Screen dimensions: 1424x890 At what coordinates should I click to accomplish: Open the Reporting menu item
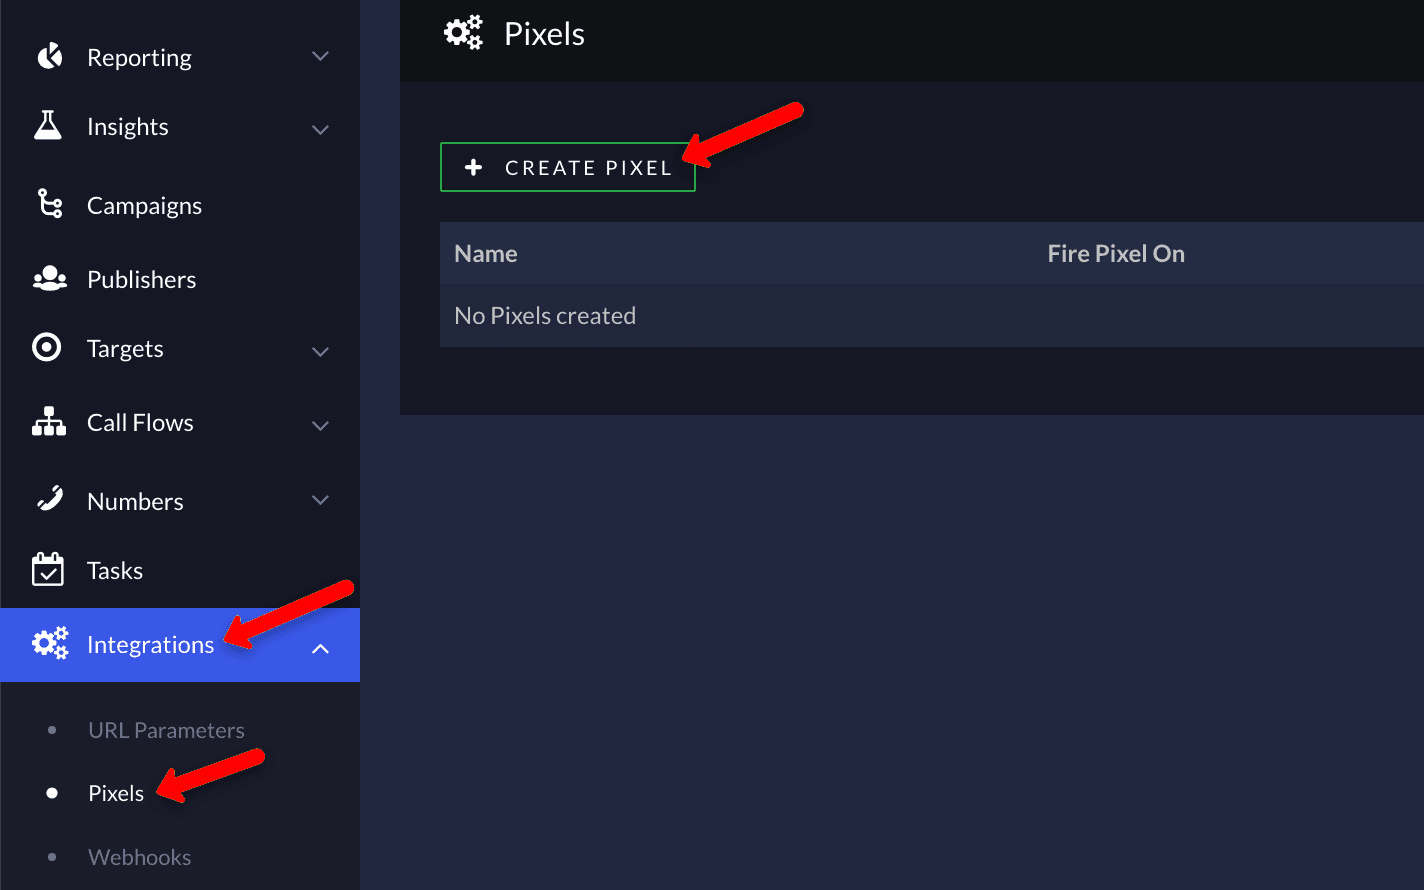point(180,57)
